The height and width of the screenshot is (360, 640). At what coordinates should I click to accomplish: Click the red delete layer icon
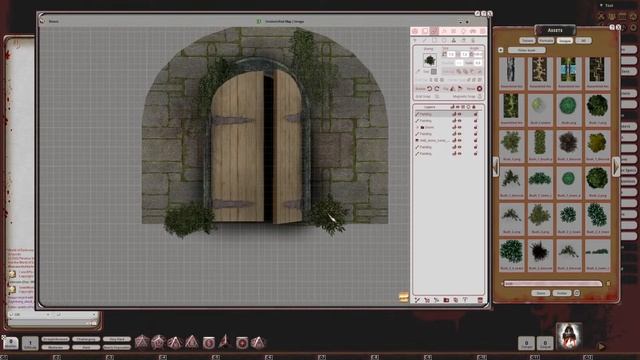coord(480,300)
